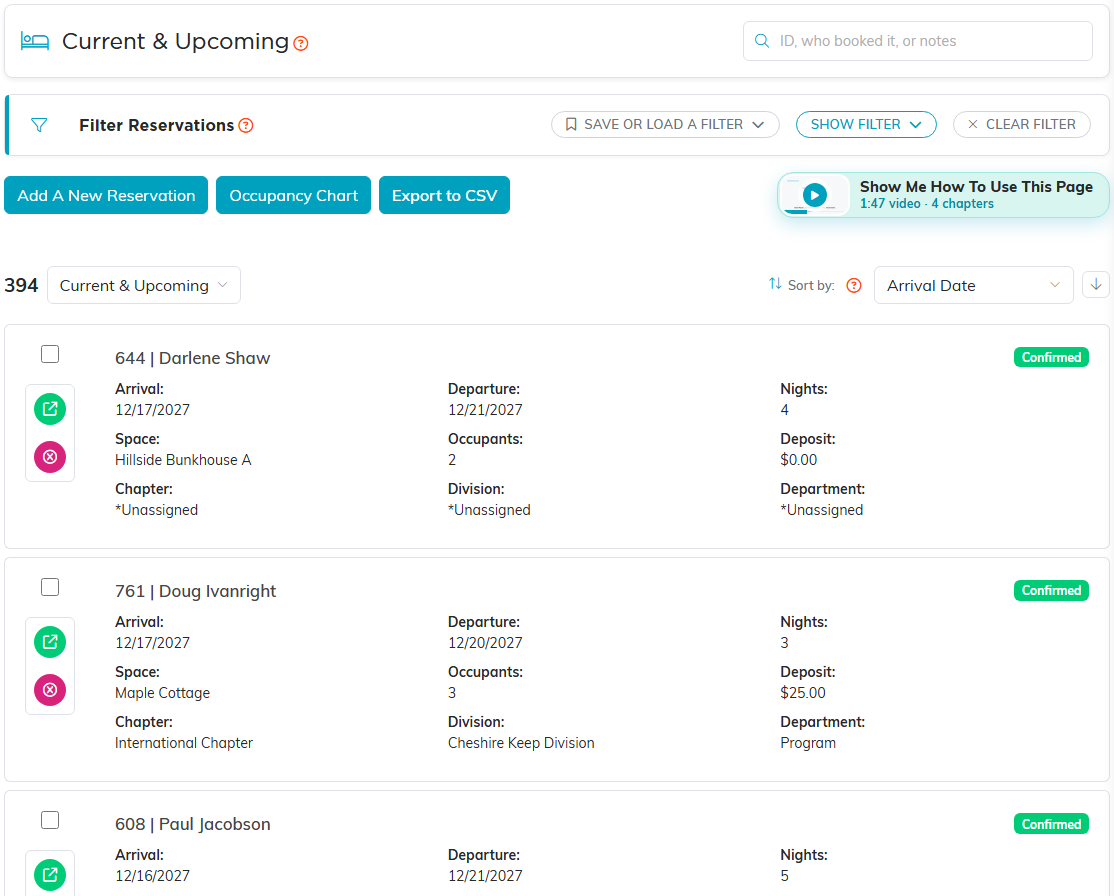The height and width of the screenshot is (896, 1114).
Task: Click Clear Filter button
Action: click(x=1022, y=124)
